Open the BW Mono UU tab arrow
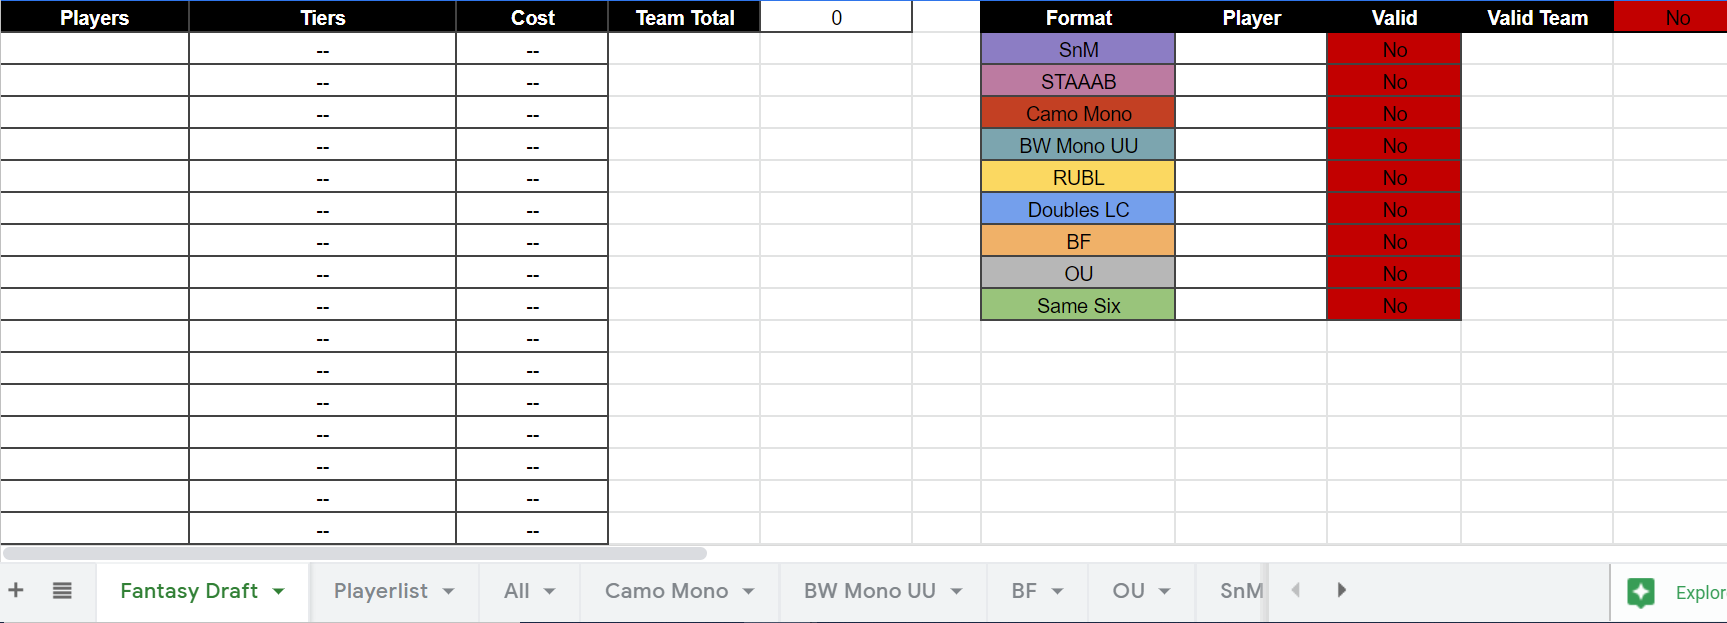 (957, 591)
